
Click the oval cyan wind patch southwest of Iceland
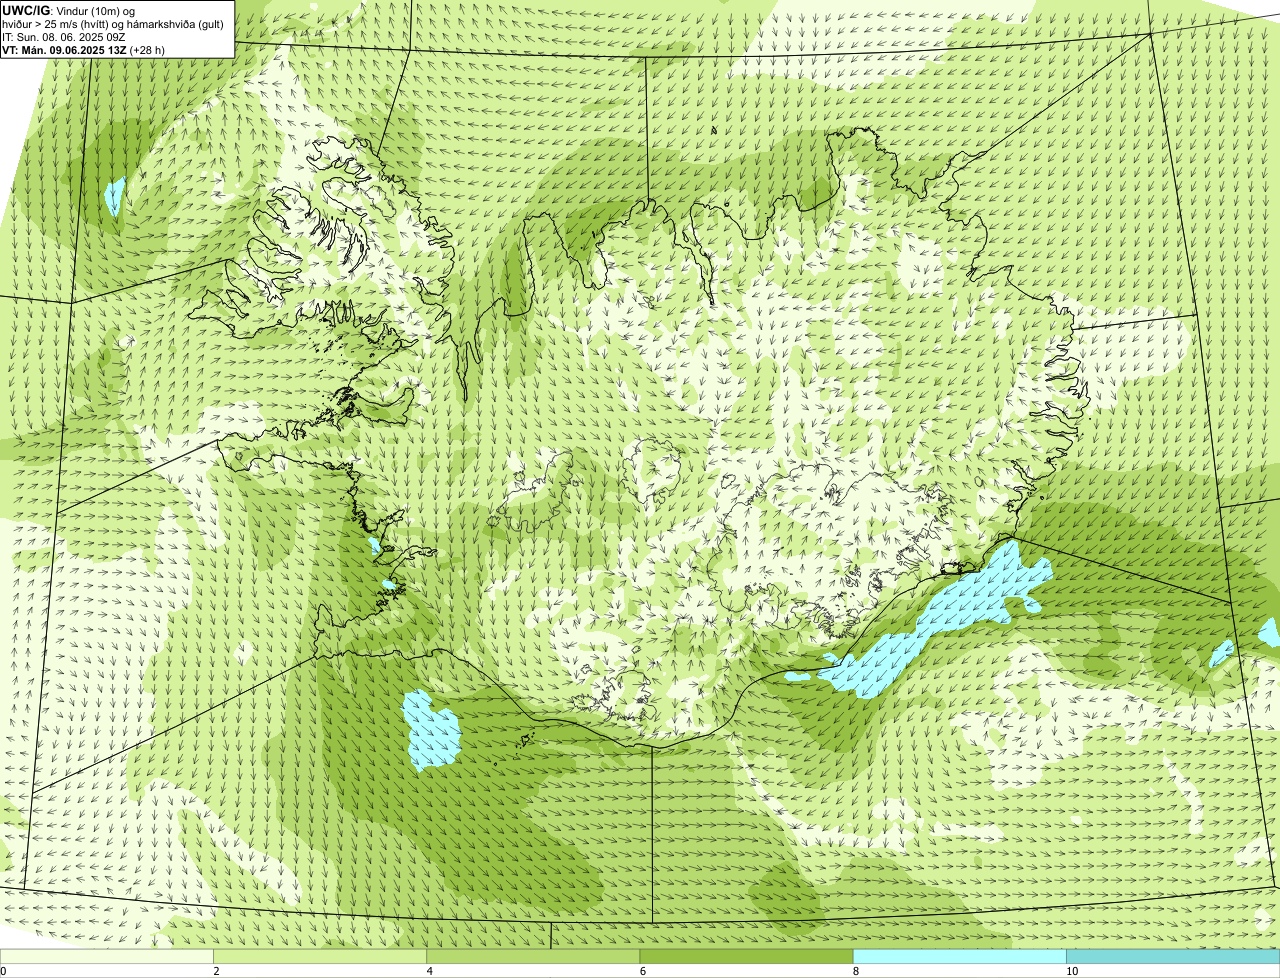tap(430, 730)
